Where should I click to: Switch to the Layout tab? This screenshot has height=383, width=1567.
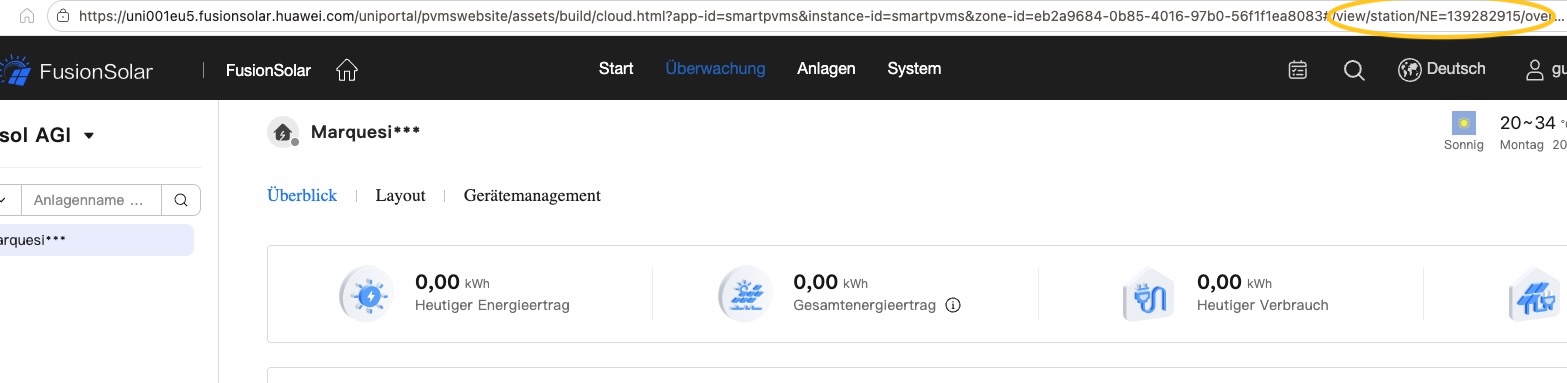click(401, 195)
